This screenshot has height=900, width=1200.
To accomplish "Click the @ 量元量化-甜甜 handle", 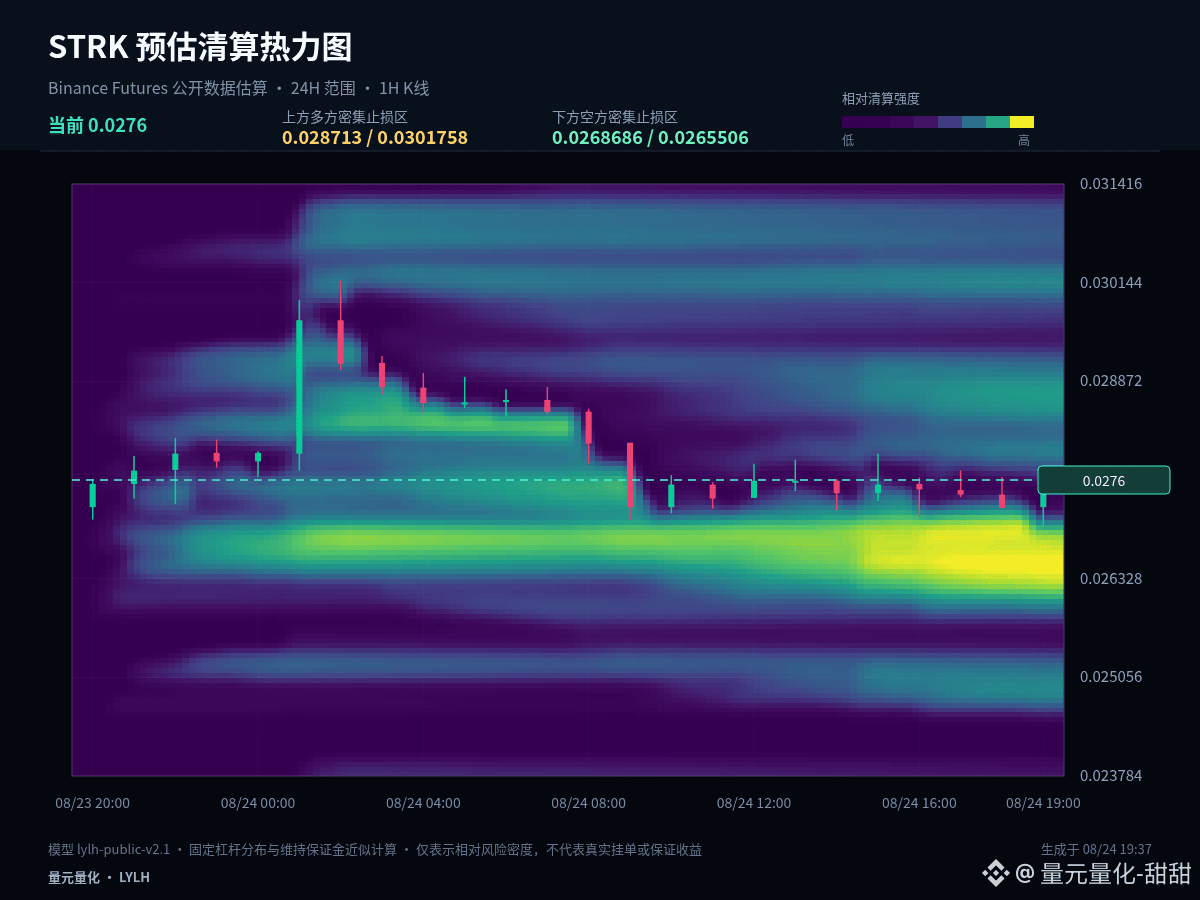I will pos(1104,873).
